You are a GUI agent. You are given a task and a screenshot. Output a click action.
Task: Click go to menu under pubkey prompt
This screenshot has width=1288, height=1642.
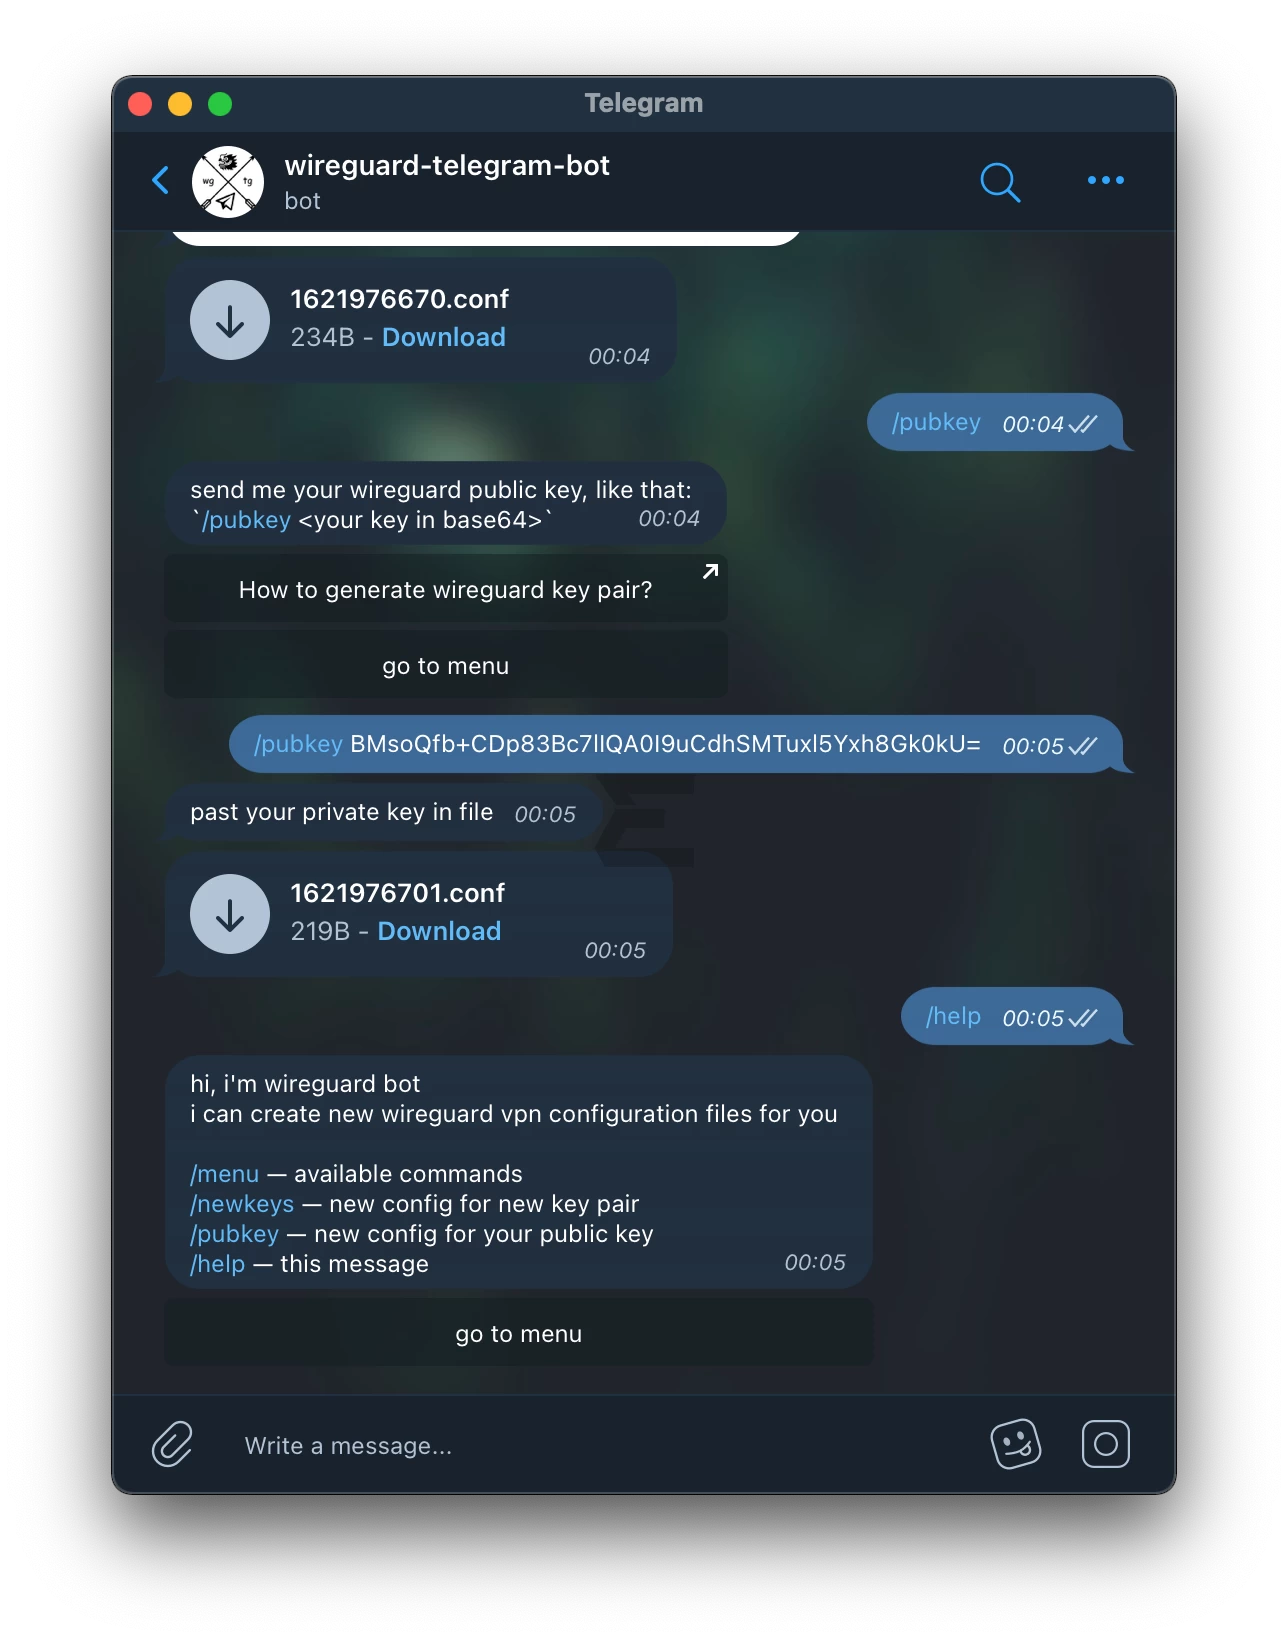click(x=446, y=665)
